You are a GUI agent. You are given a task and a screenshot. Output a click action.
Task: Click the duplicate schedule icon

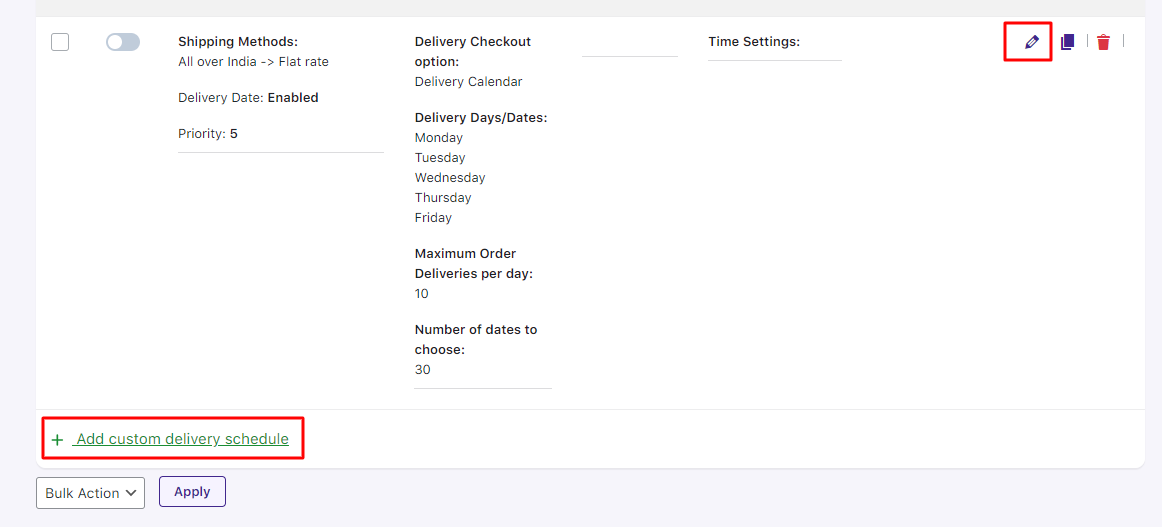click(1068, 42)
